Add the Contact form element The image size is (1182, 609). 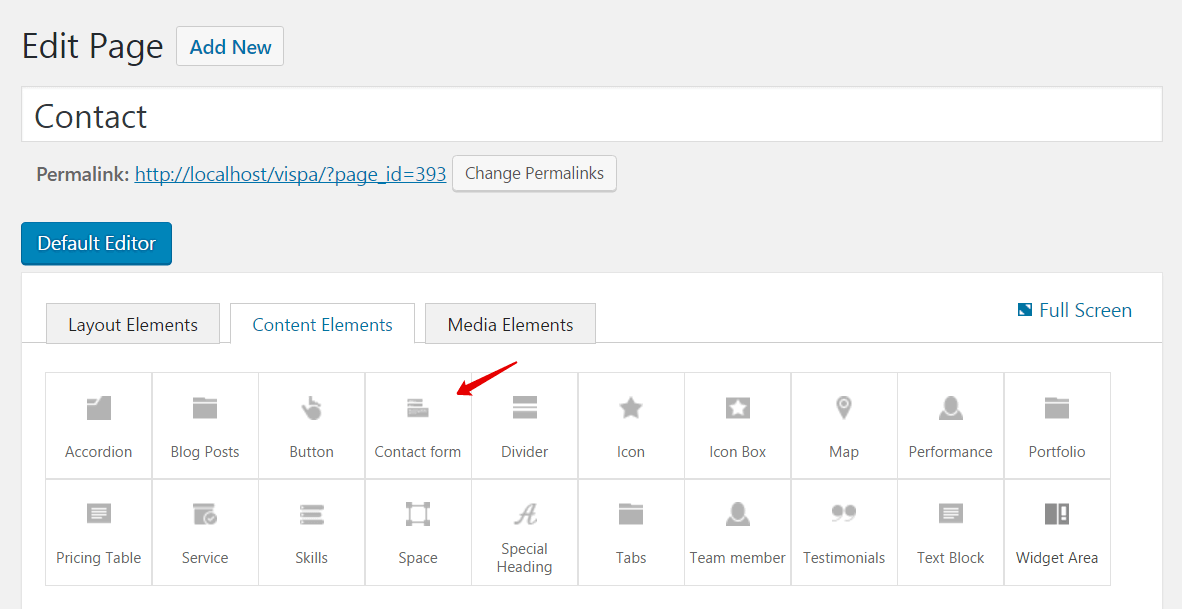click(418, 425)
